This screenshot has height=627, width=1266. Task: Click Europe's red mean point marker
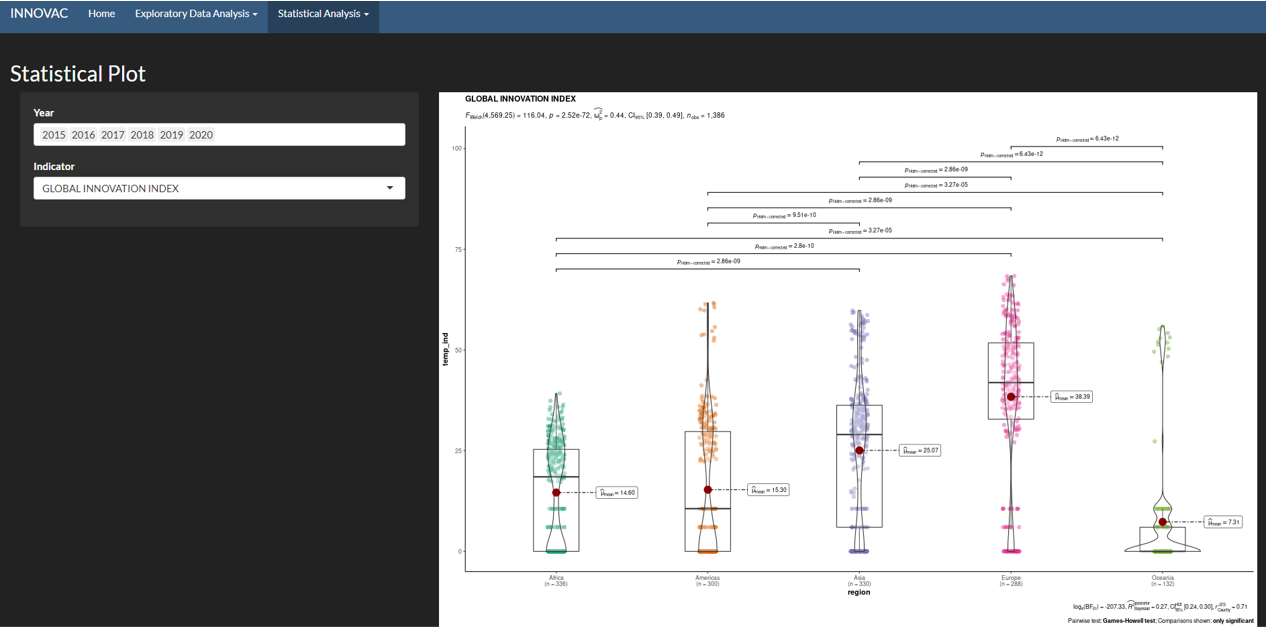[x=1011, y=397]
